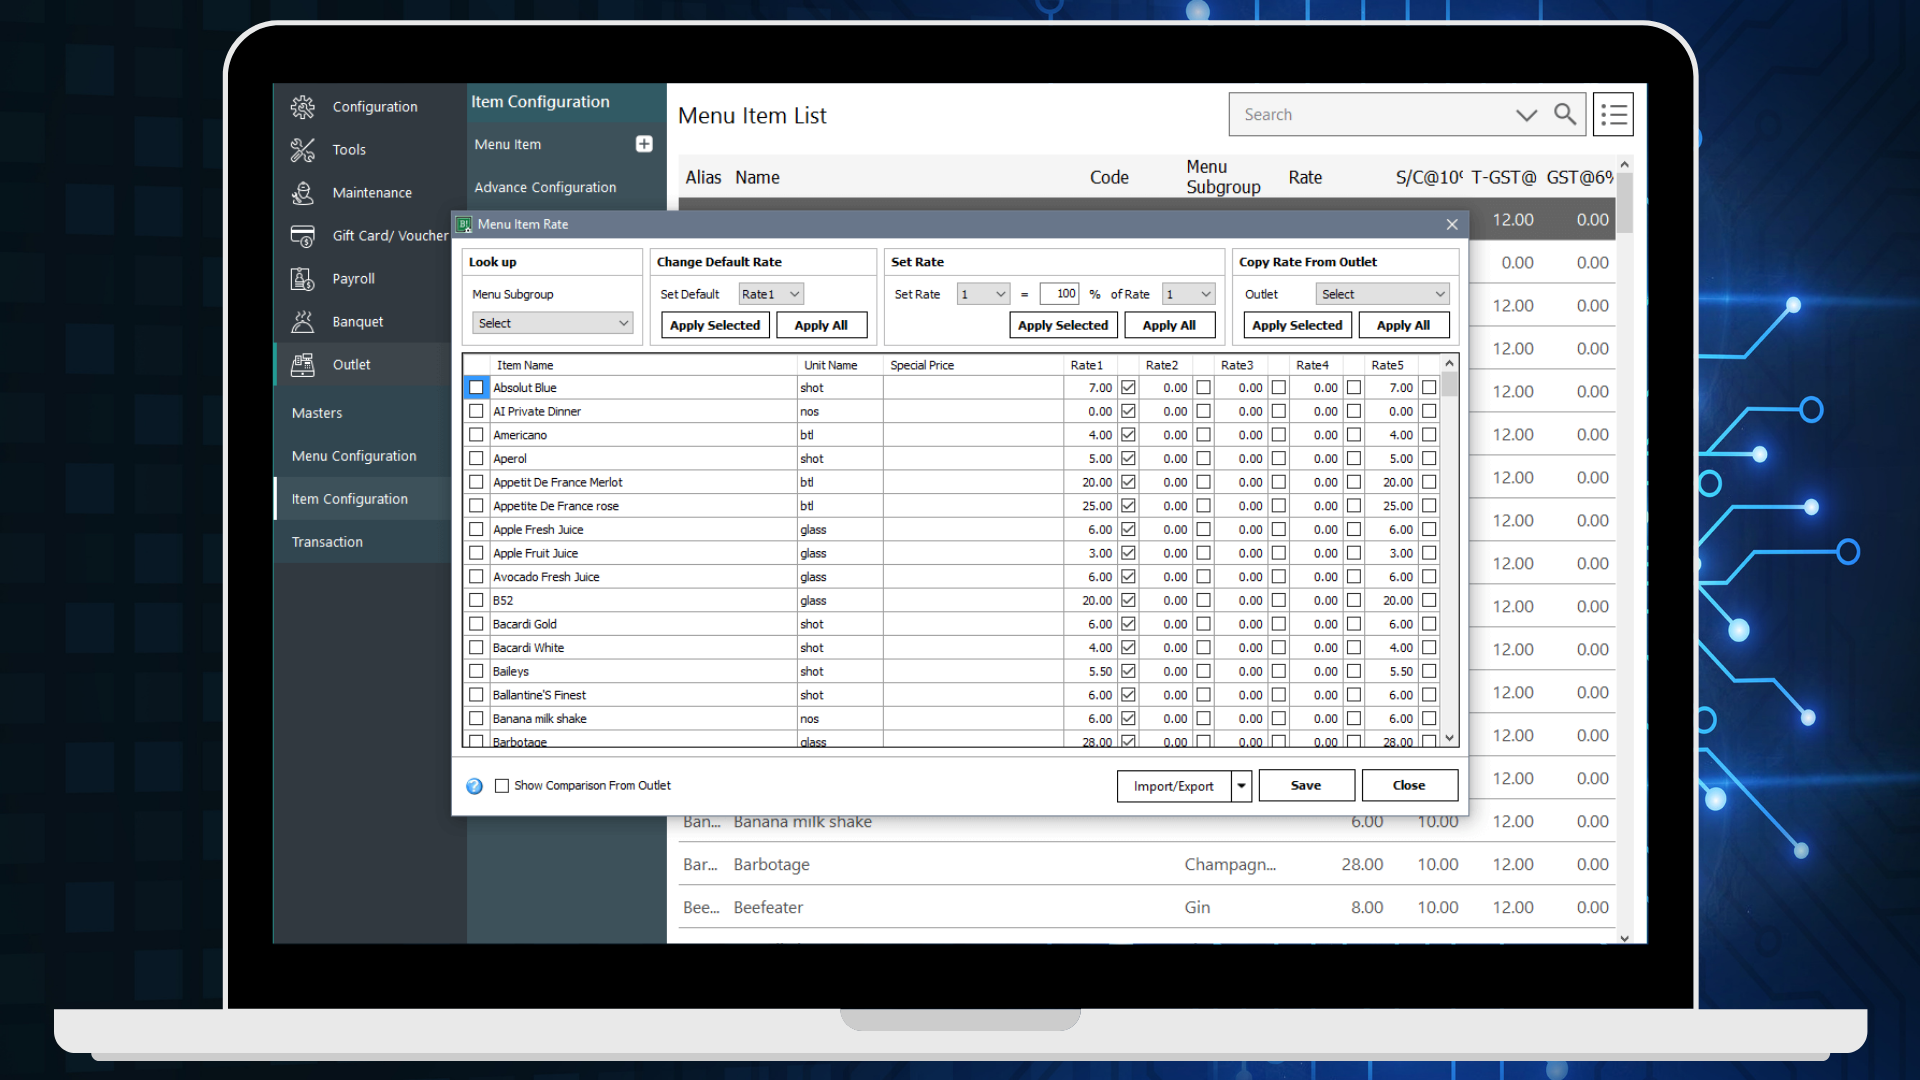This screenshot has height=1080, width=1920.
Task: Toggle Rate1 checkbox for Bacardi Gold
Action: [1128, 624]
